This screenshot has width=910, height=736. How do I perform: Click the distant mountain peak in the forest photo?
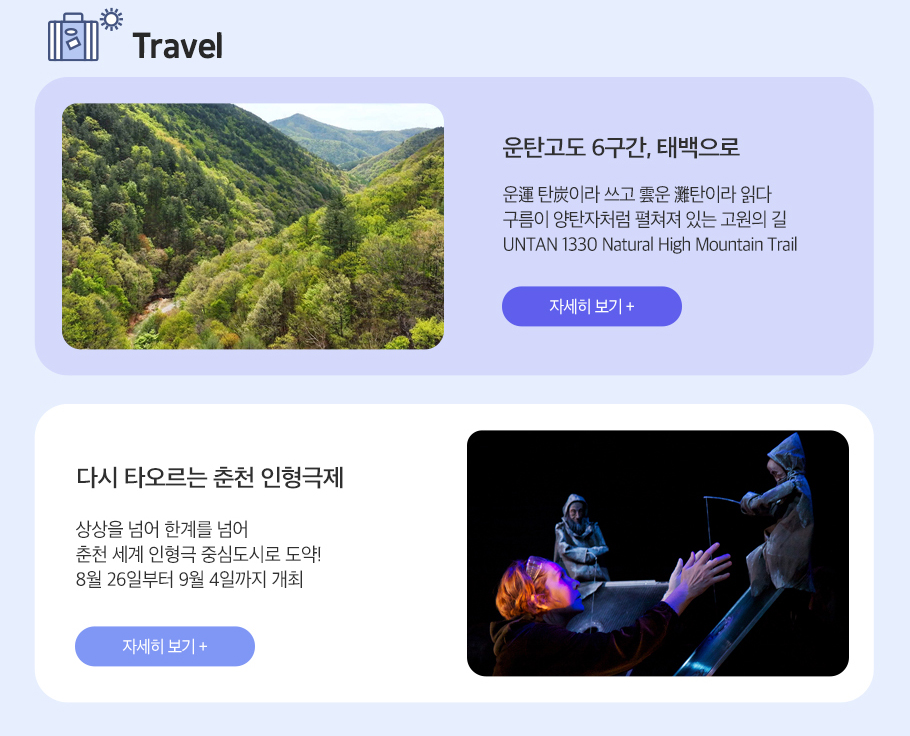pos(298,121)
